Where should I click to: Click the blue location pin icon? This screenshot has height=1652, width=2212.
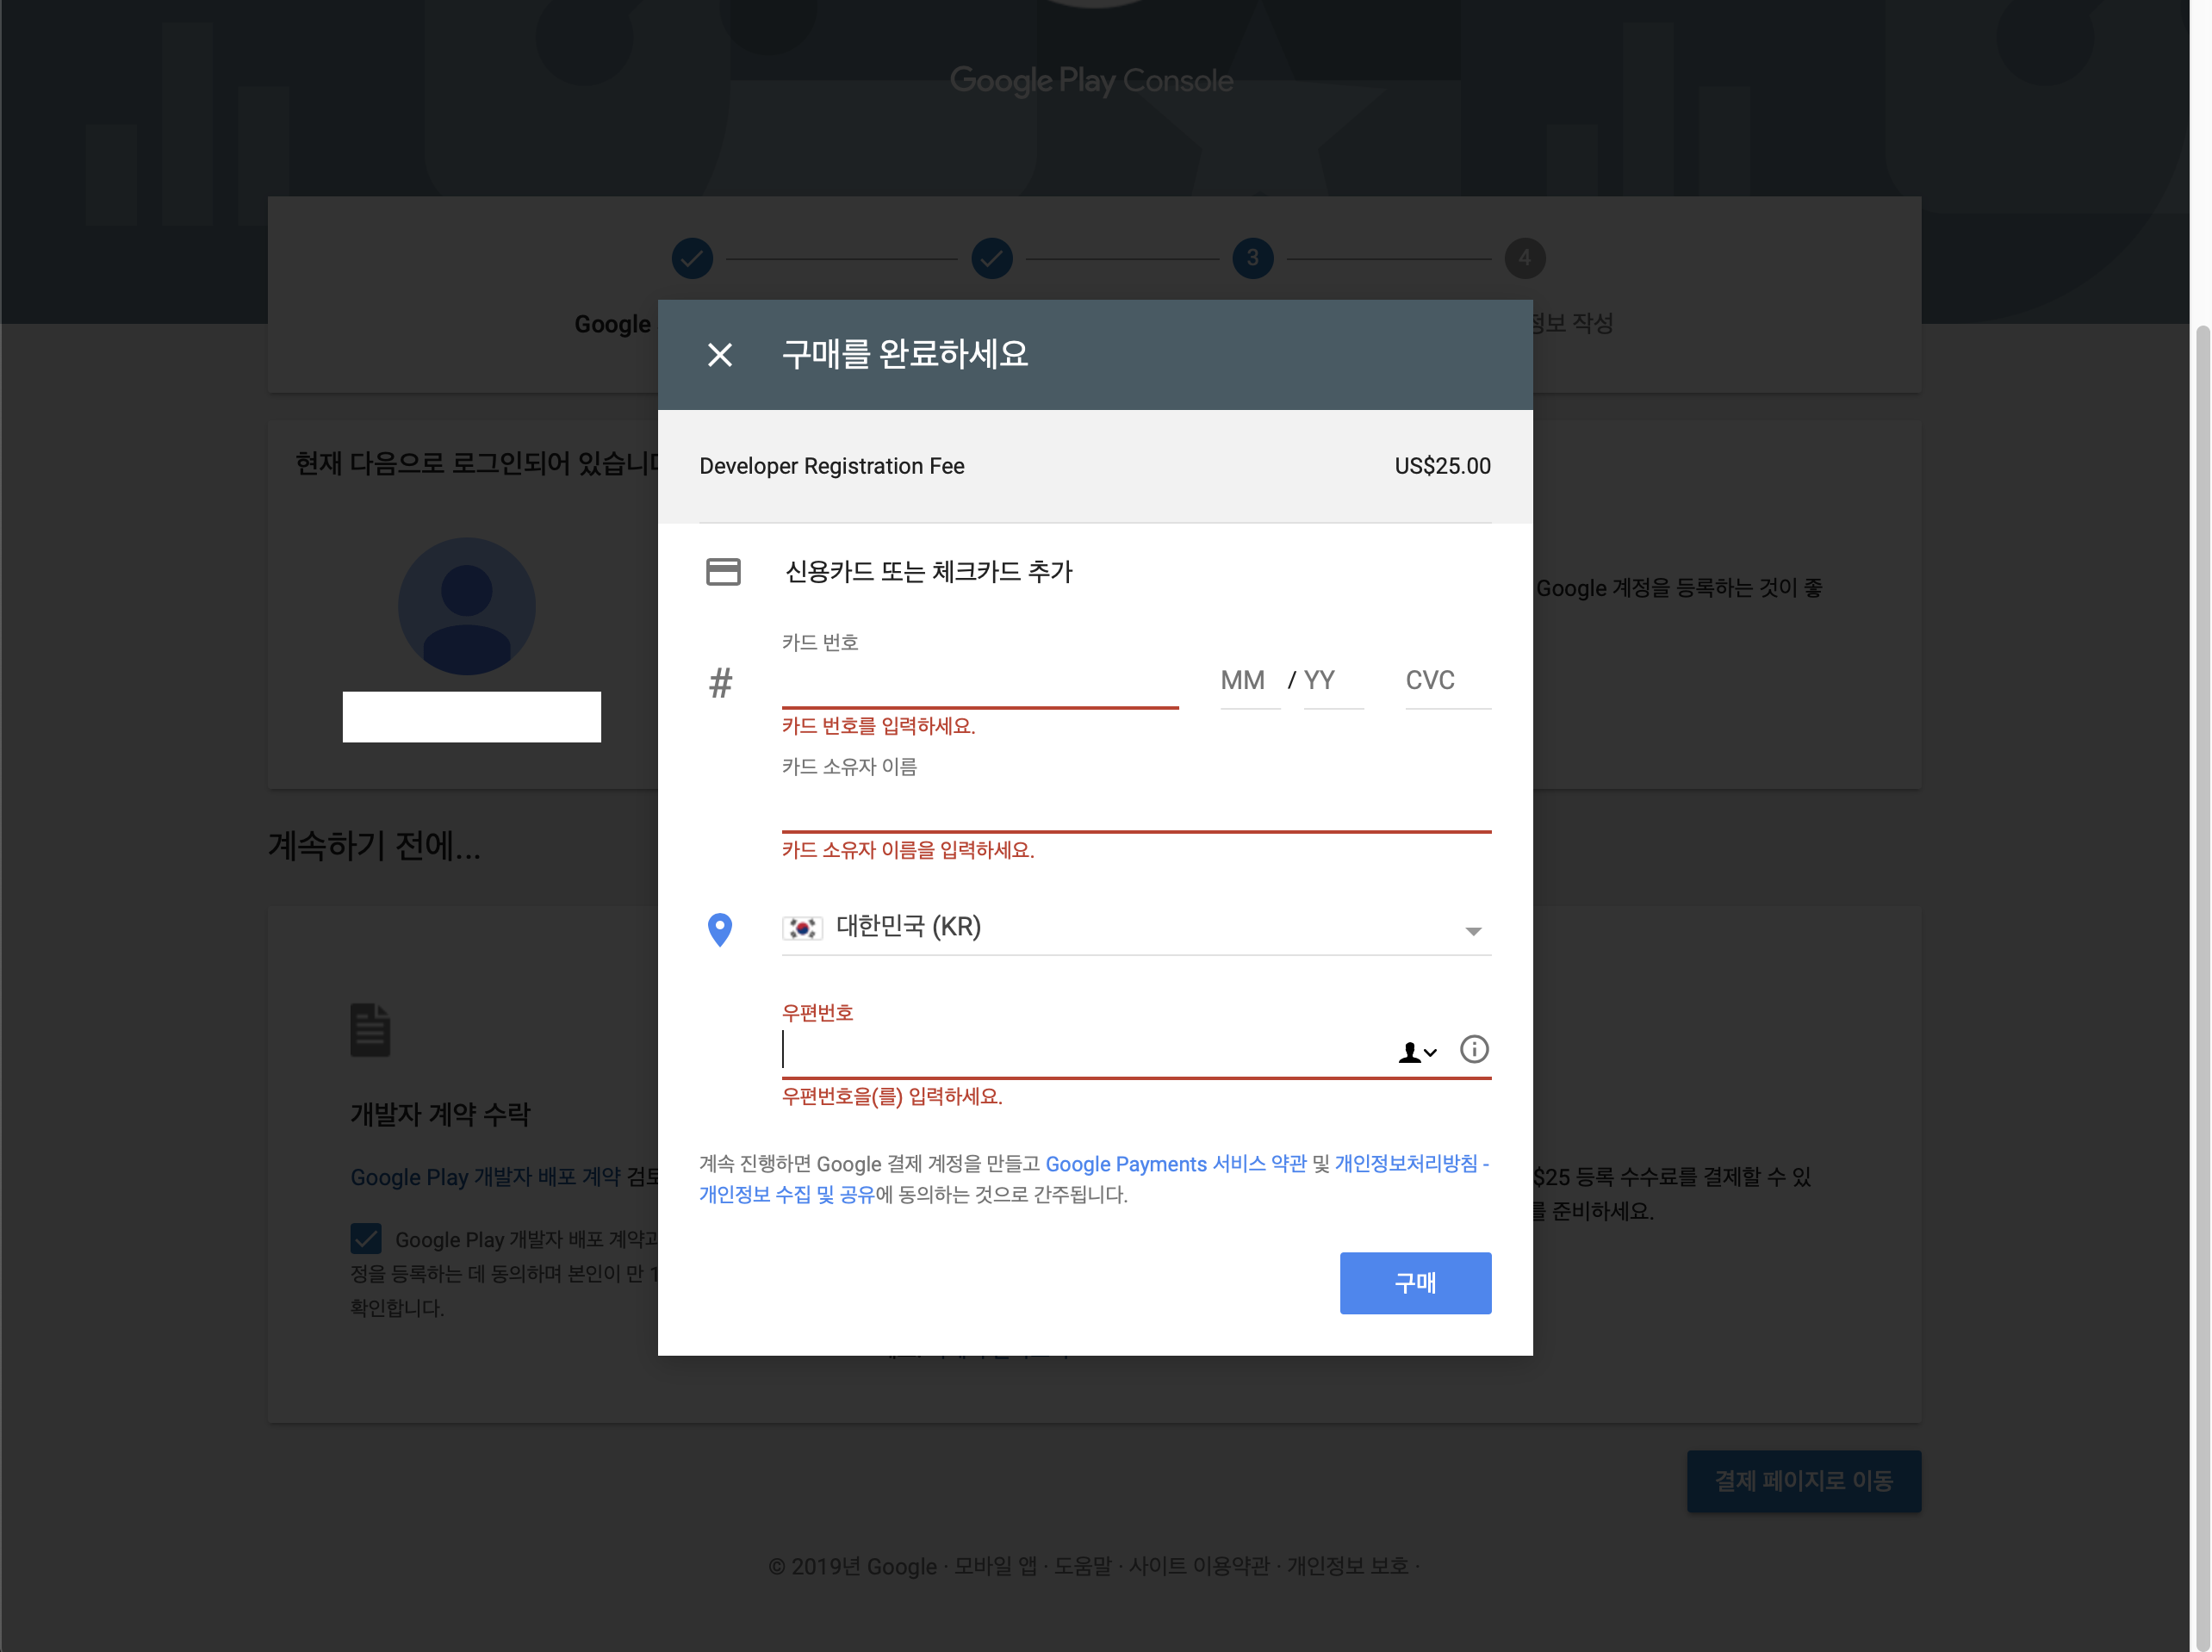(719, 929)
